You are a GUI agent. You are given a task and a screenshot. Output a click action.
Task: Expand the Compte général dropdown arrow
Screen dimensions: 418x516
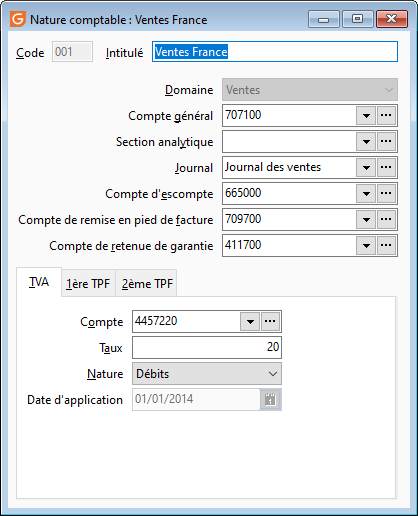click(366, 115)
